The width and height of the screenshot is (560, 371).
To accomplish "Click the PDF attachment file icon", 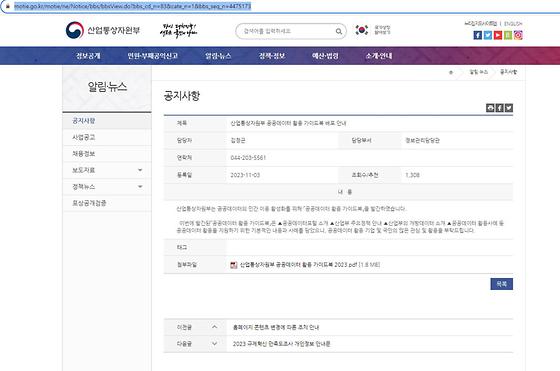I will pos(234,265).
